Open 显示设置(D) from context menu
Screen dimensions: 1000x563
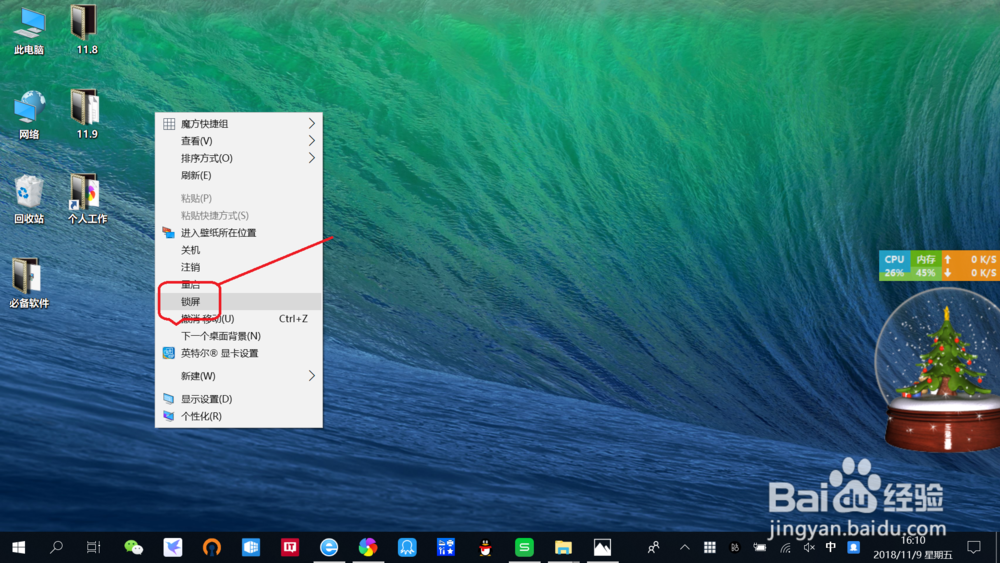tap(239, 399)
